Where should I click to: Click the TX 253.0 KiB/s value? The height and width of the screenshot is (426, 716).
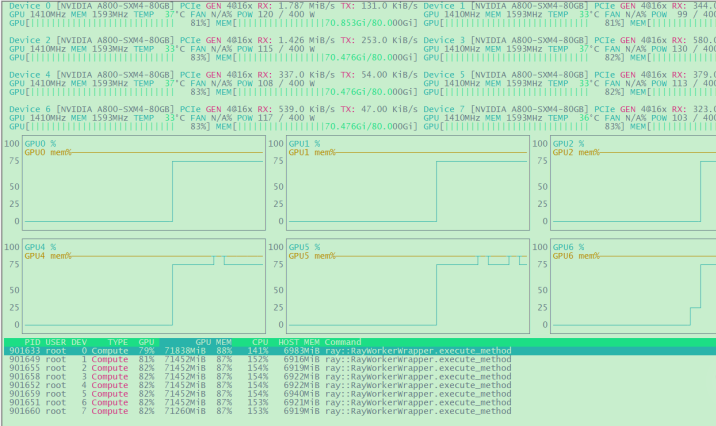(389, 40)
